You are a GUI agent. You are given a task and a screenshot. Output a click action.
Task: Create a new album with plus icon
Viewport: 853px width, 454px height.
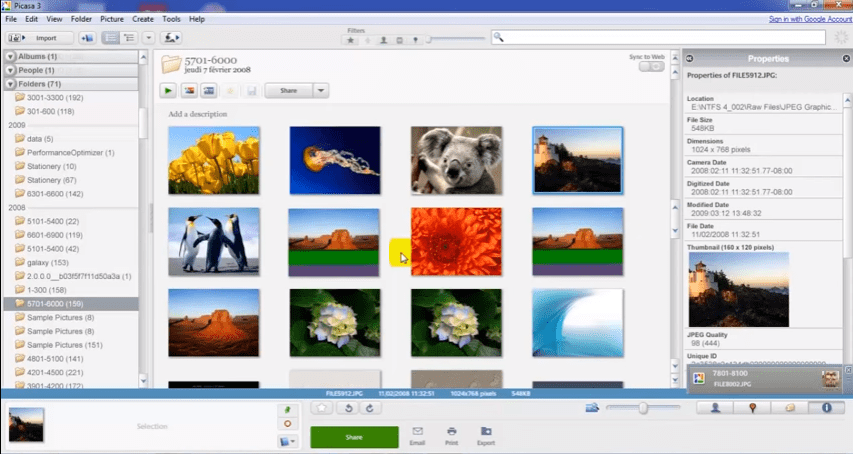click(x=87, y=38)
